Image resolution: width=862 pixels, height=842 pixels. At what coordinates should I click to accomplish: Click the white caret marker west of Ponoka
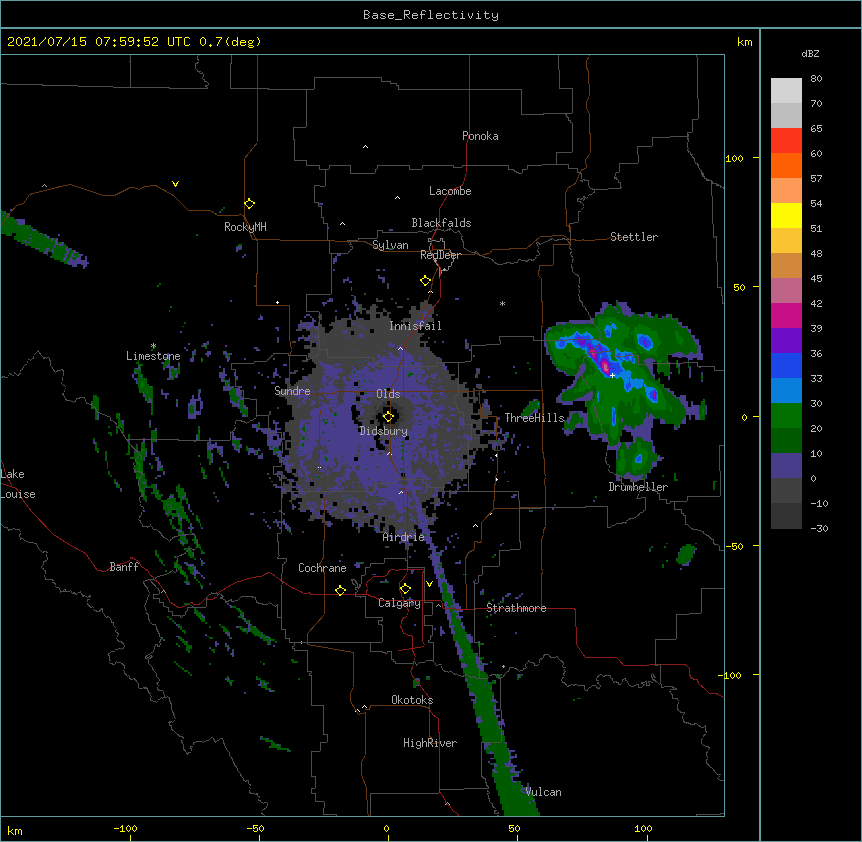pyautogui.click(x=365, y=147)
